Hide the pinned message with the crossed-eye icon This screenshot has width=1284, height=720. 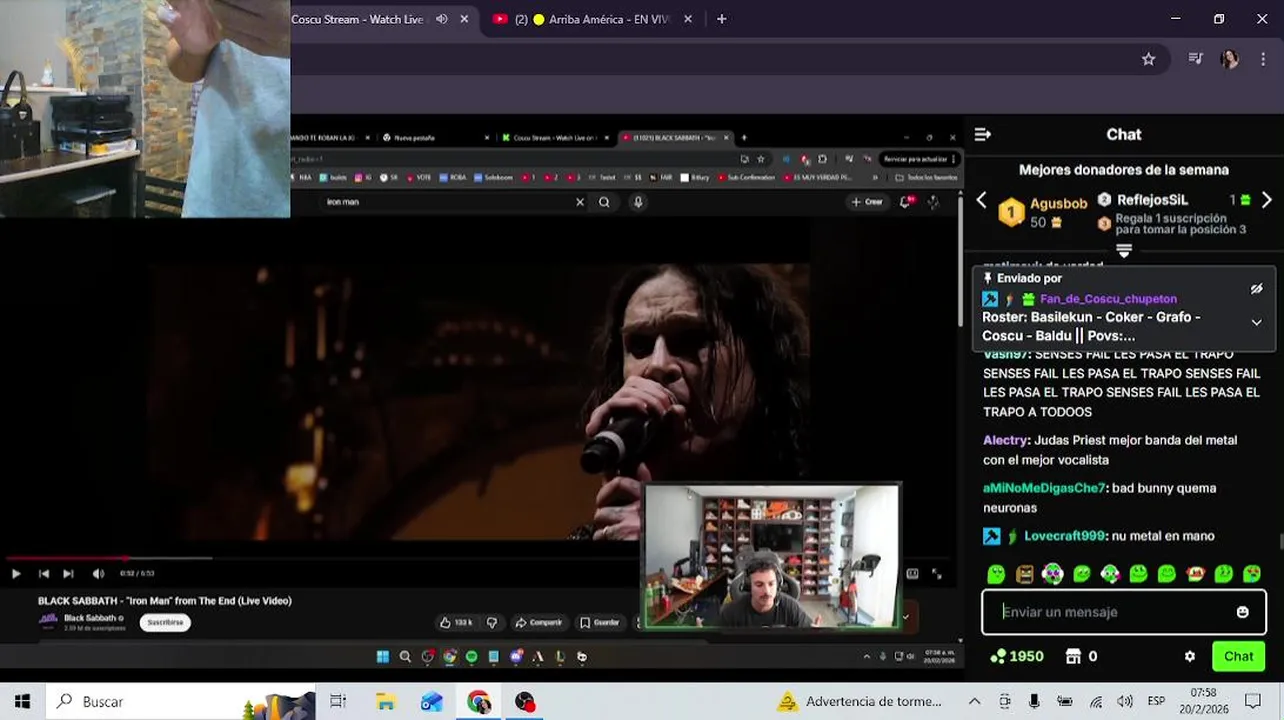(x=1256, y=289)
